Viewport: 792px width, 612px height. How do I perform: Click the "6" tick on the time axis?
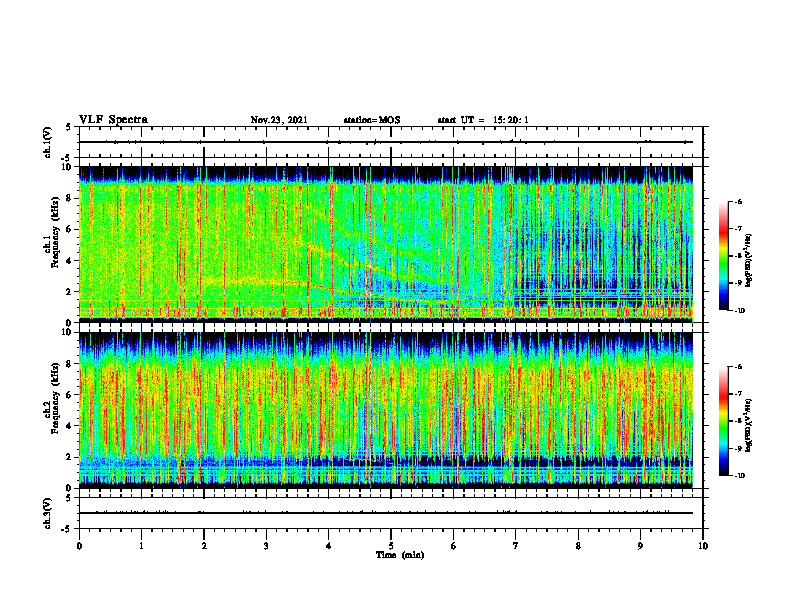[454, 546]
